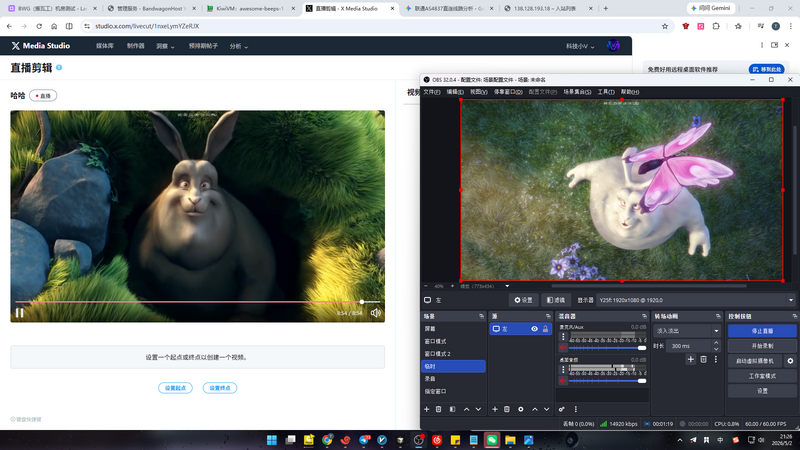Viewport: 800px width, 450px height.
Task: Open the 预排期帖子 scheduled posts tab
Action: pos(203,46)
